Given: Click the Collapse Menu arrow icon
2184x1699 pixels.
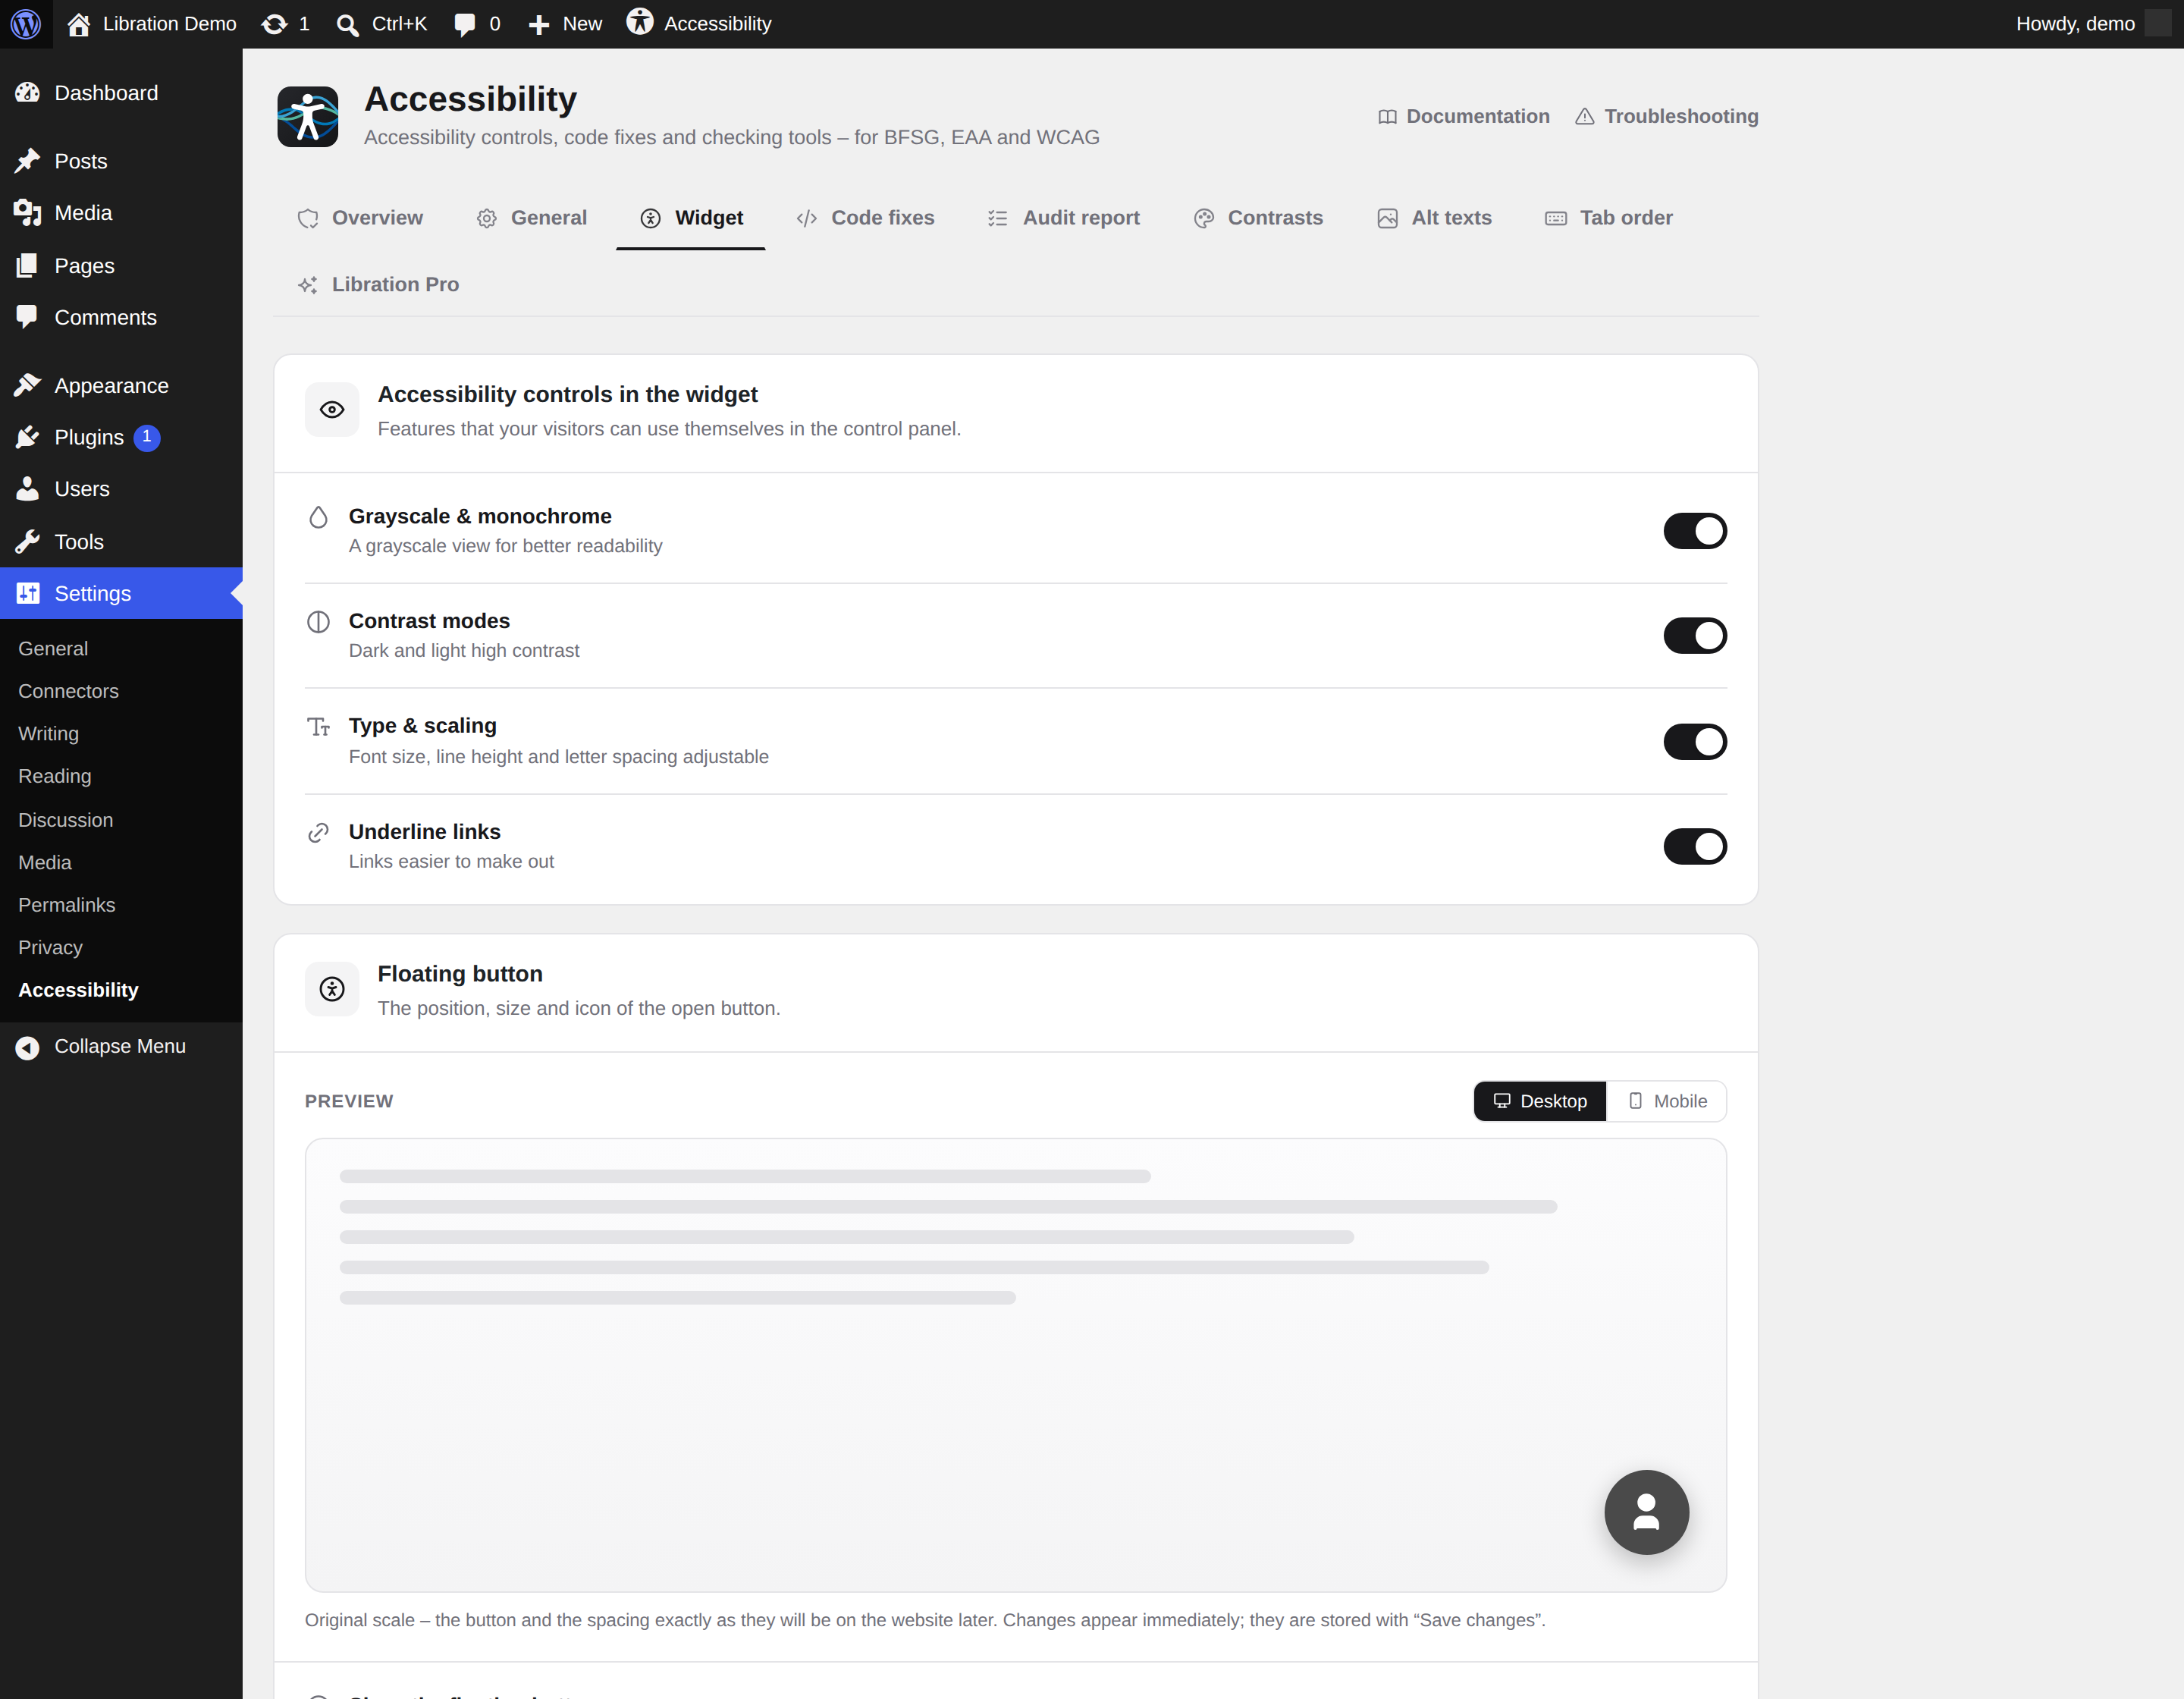Looking at the screenshot, I should 28,1047.
